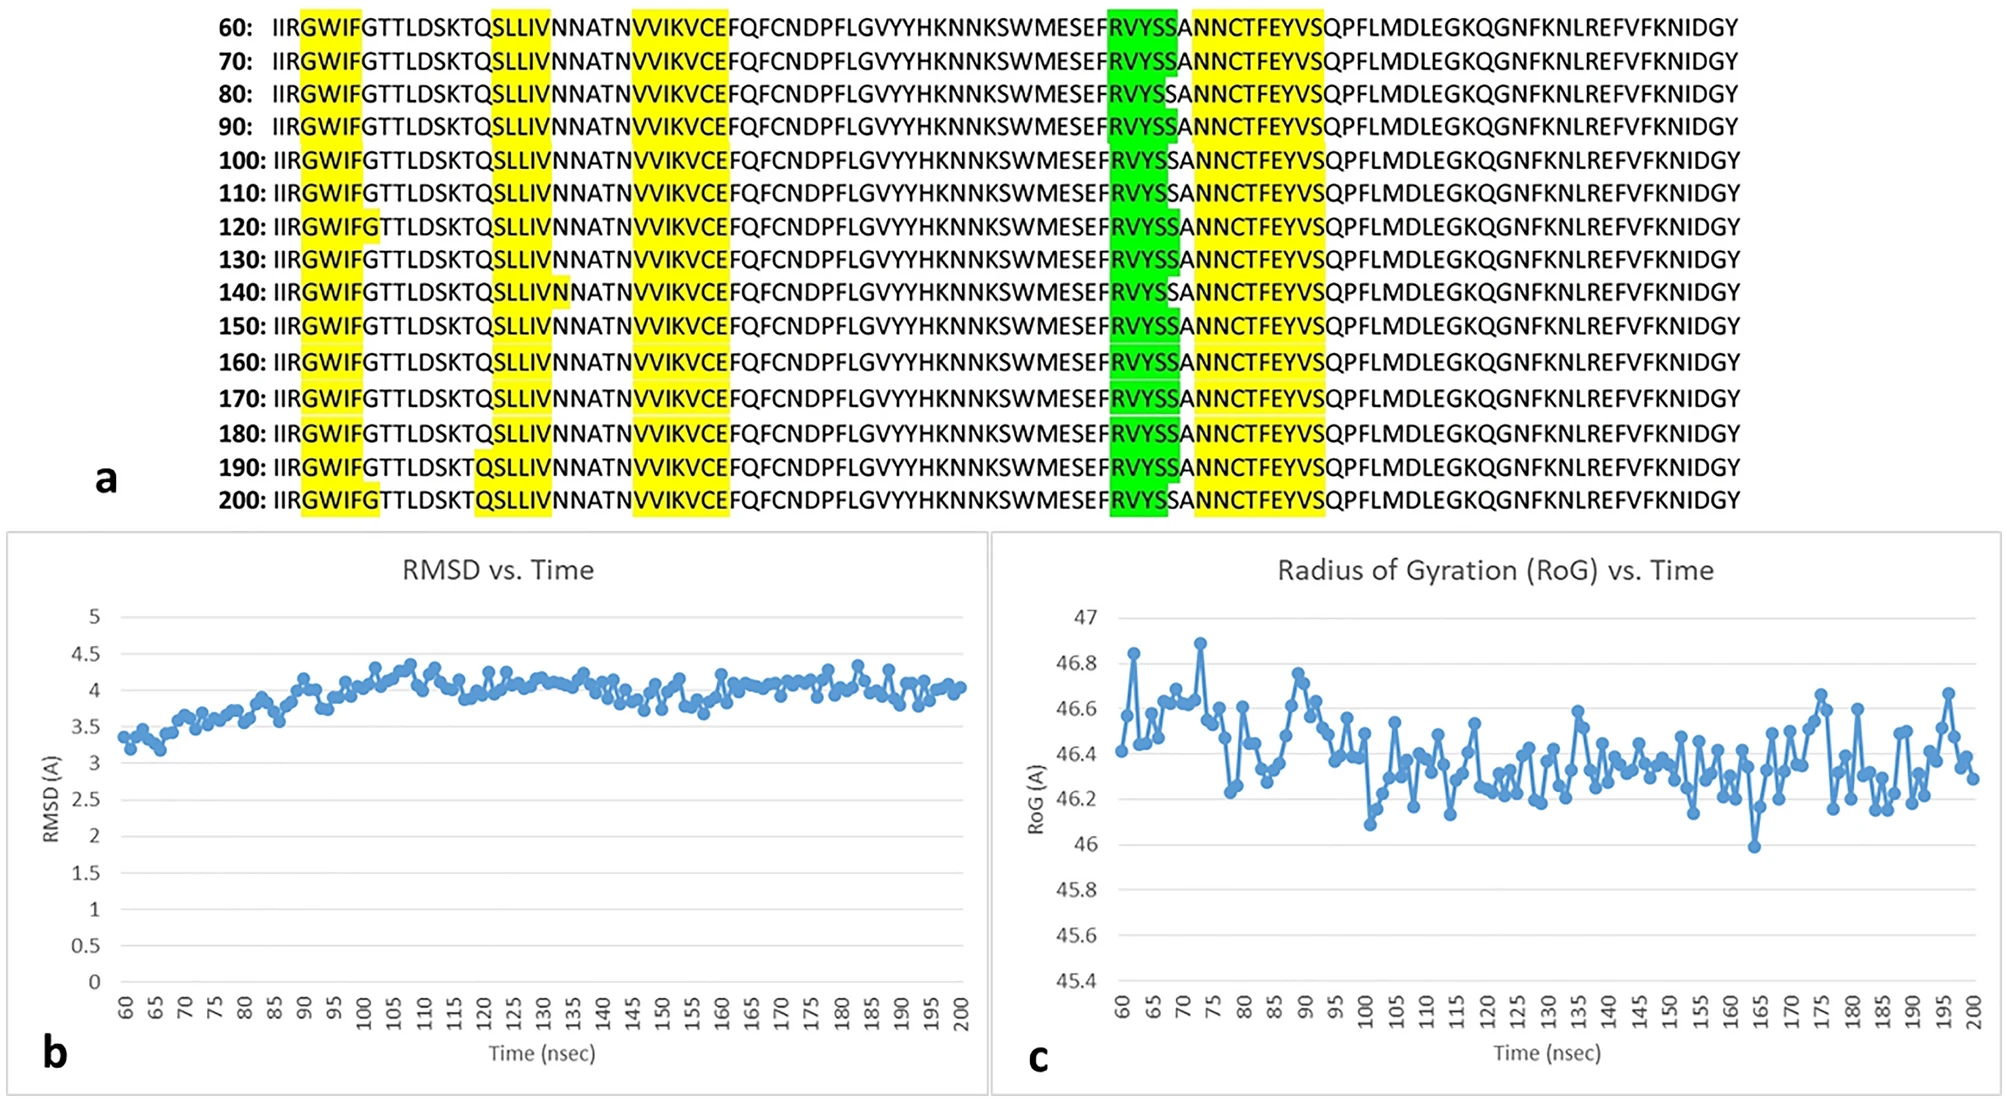Click the "80:" sequence row label

pyautogui.click(x=236, y=94)
